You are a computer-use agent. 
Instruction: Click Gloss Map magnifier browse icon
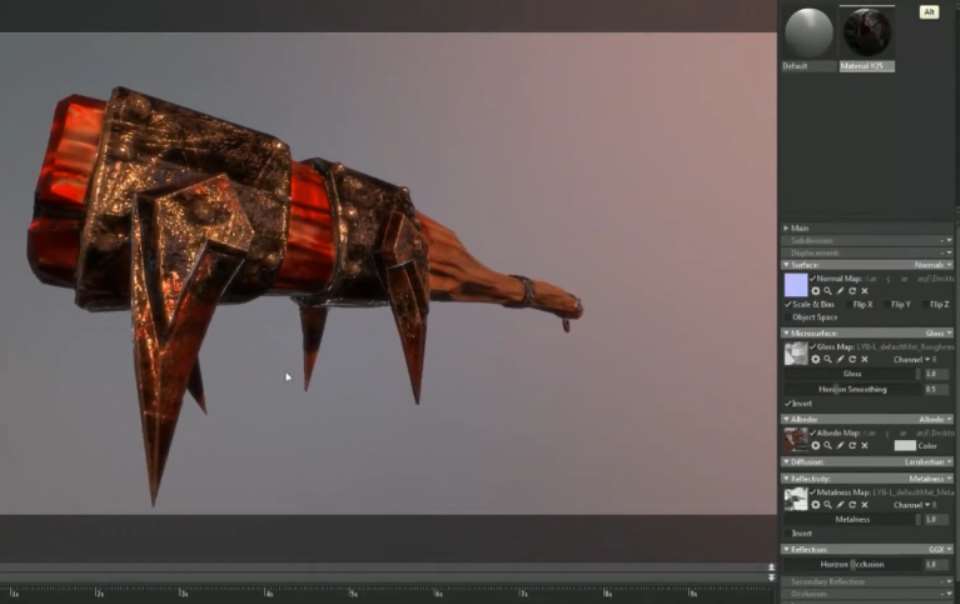tap(828, 360)
